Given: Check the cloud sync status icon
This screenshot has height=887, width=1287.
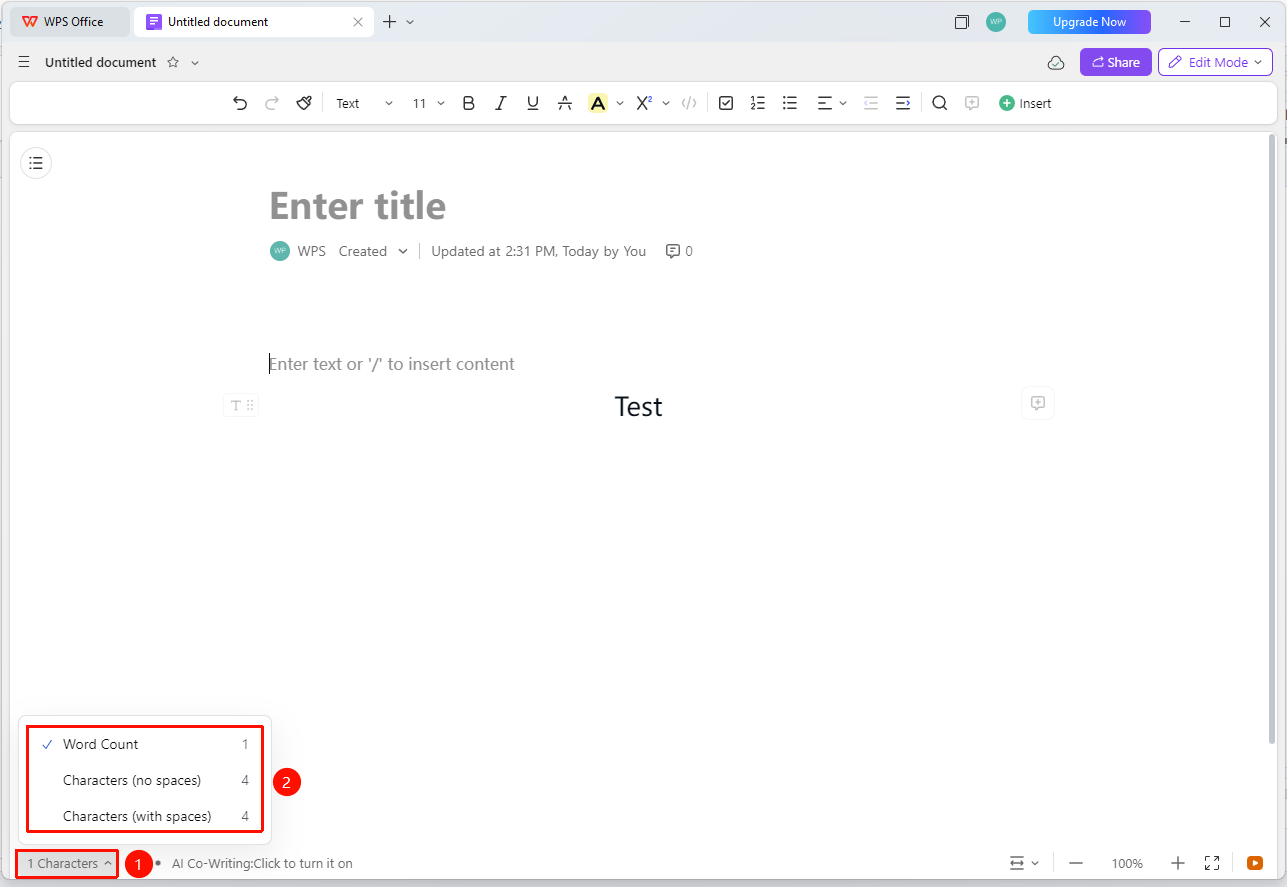Looking at the screenshot, I should [1056, 62].
